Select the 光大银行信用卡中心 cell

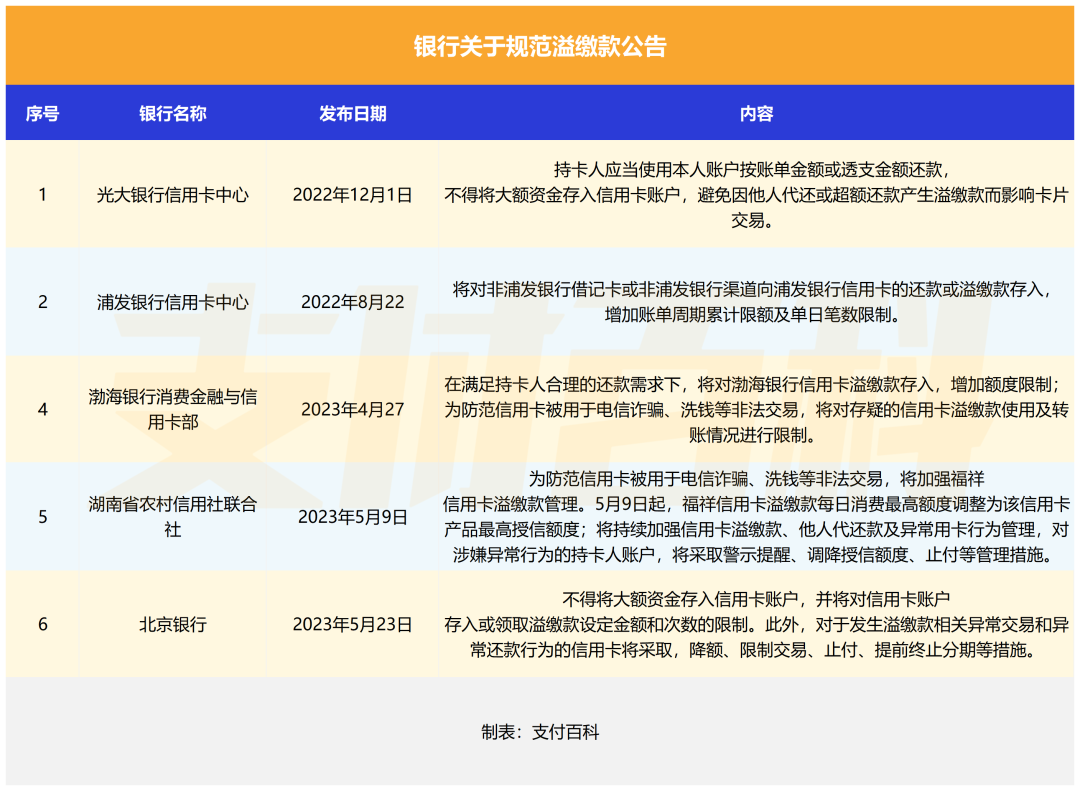pyautogui.click(x=173, y=195)
